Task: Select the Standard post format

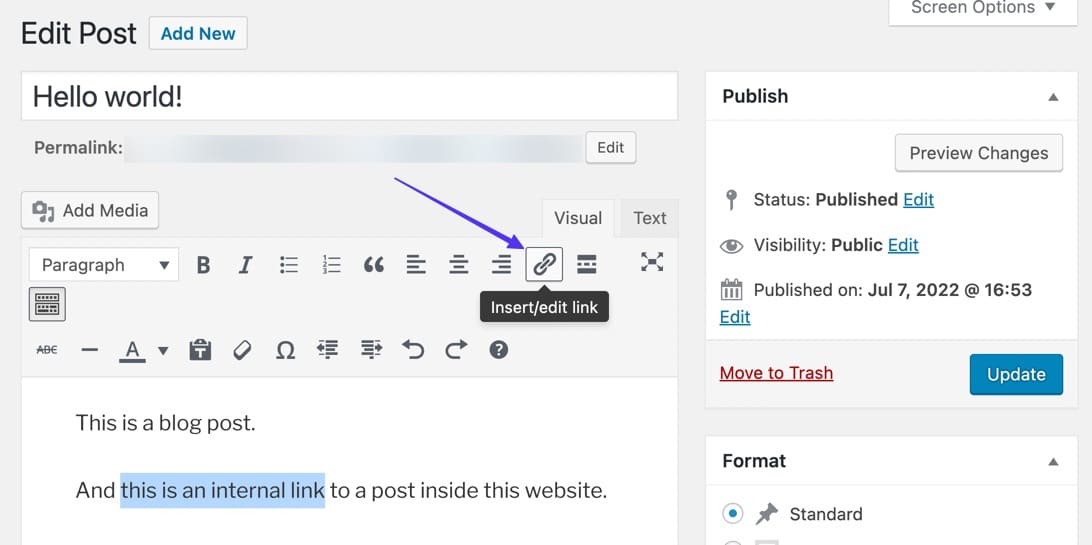Action: pyautogui.click(x=733, y=514)
